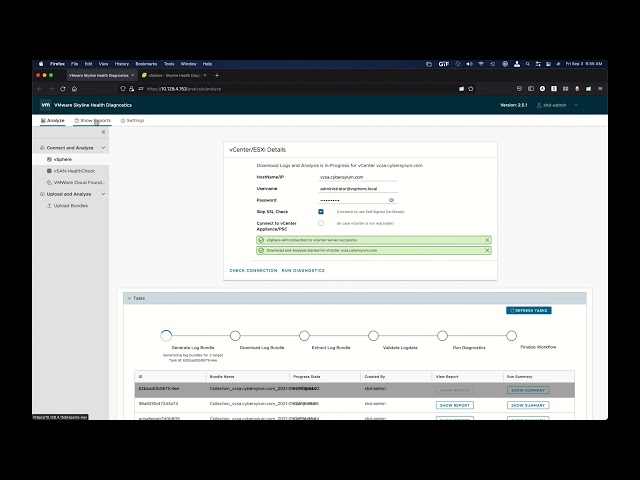Screen dimensions: 640x480
Task: Click SHOW SUMMARY in the highlighted first row
Action: click(528, 390)
